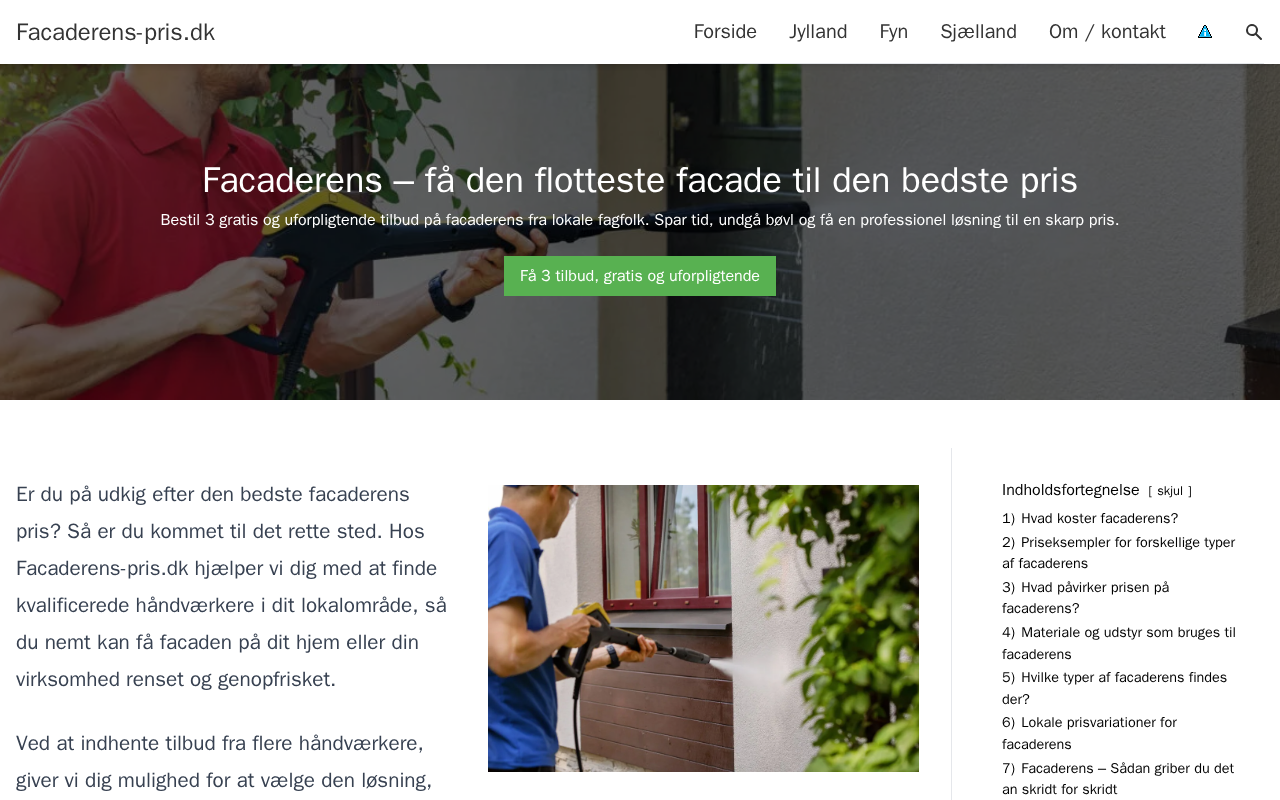Open the Om / kontakt page
Screen dimensions: 1280x800
tap(1107, 32)
